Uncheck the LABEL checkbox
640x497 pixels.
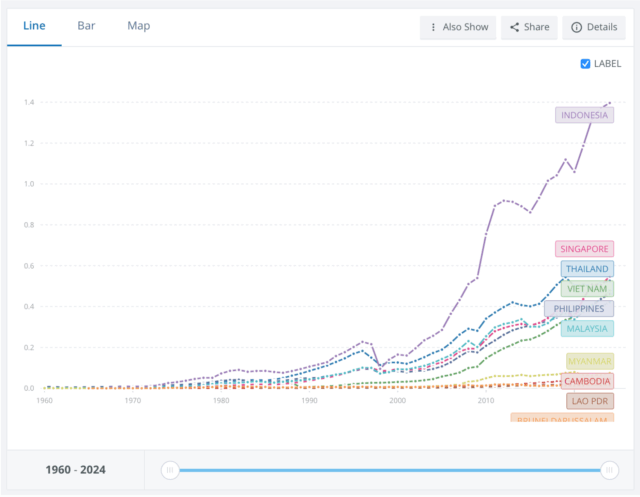click(x=586, y=64)
